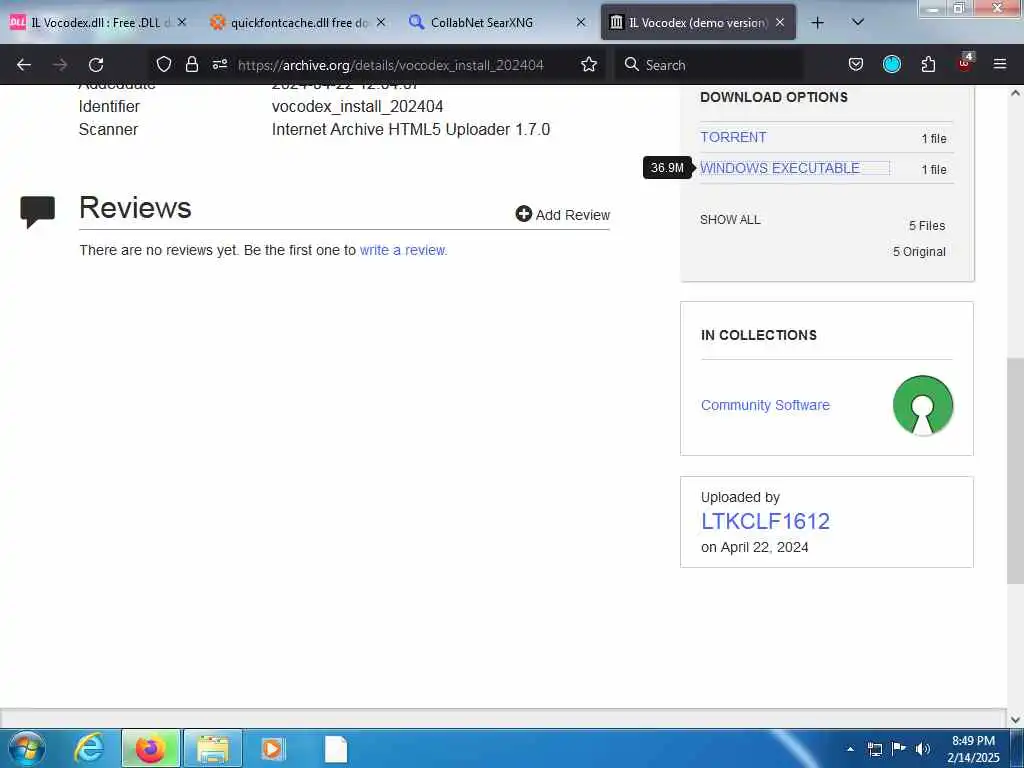The width and height of the screenshot is (1024, 768).
Task: Click the Firefox taskbar button
Action: pyautogui.click(x=150, y=748)
